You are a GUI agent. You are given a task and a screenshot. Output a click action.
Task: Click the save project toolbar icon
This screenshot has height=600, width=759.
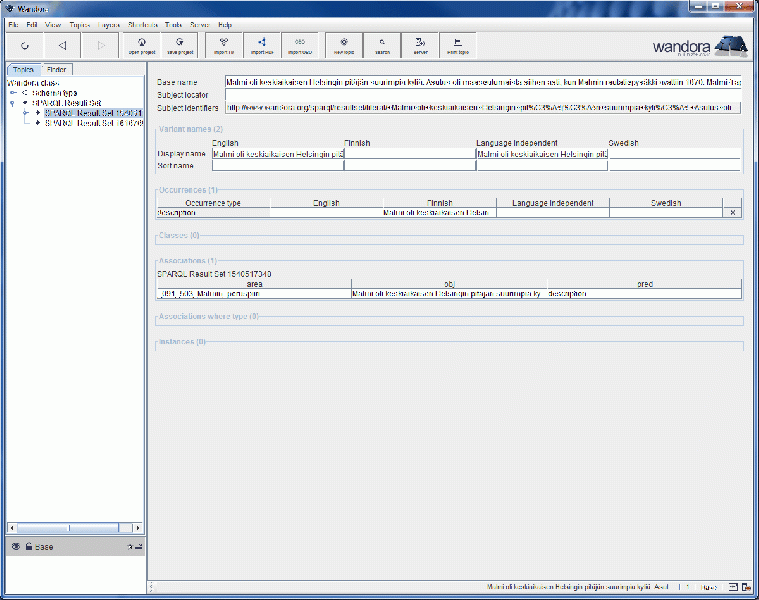[180, 45]
